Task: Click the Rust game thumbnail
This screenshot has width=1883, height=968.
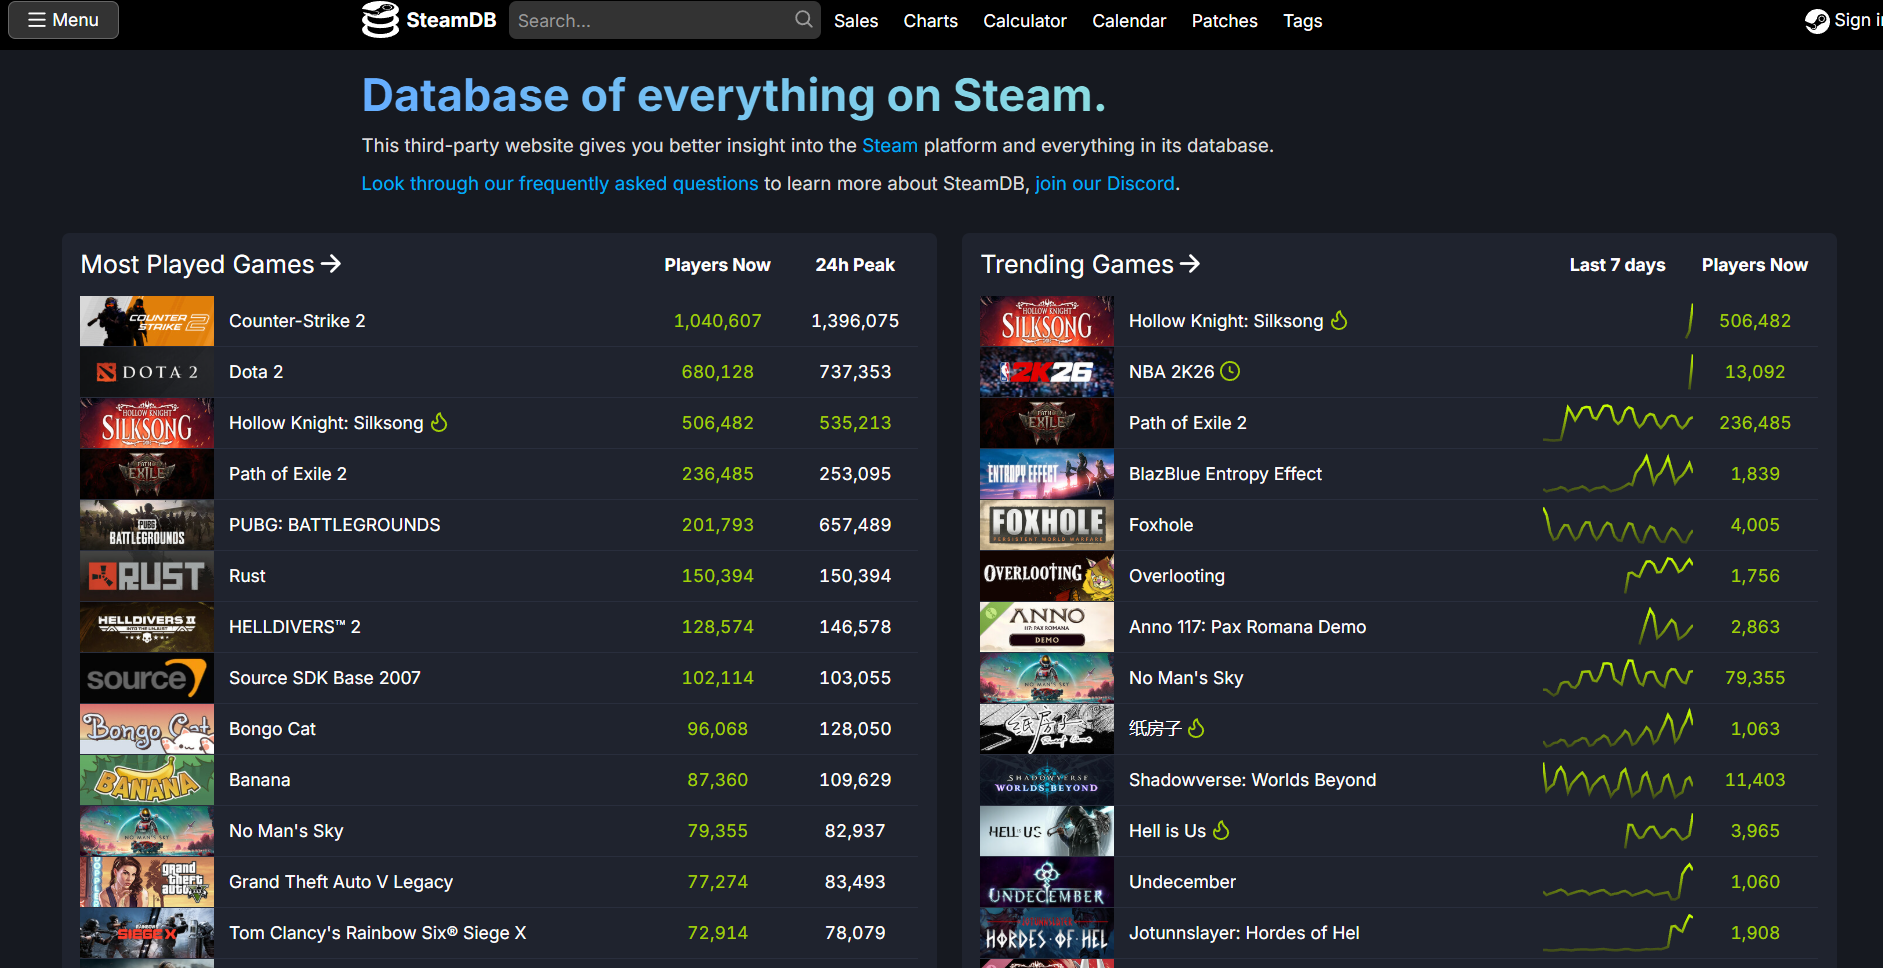Action: pyautogui.click(x=147, y=576)
